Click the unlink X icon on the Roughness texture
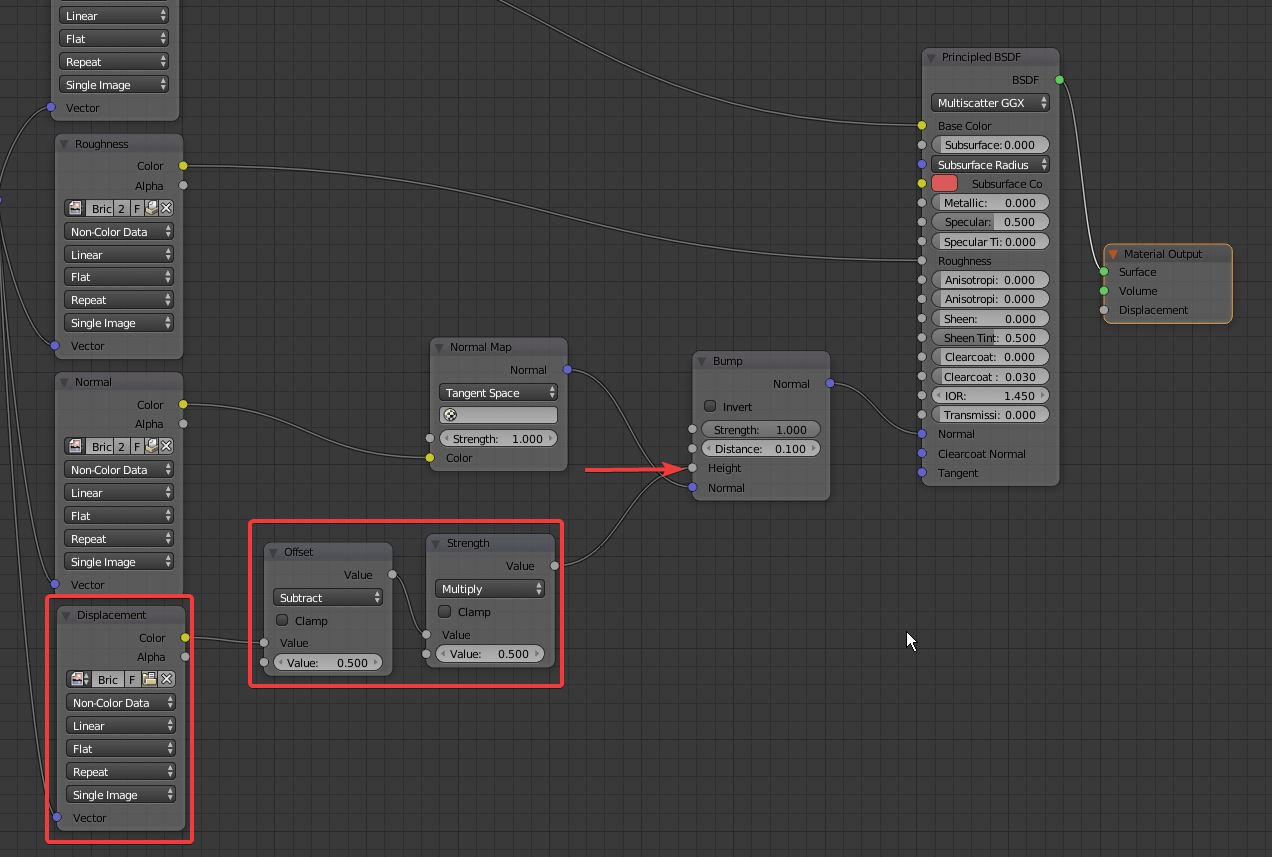 (166, 208)
